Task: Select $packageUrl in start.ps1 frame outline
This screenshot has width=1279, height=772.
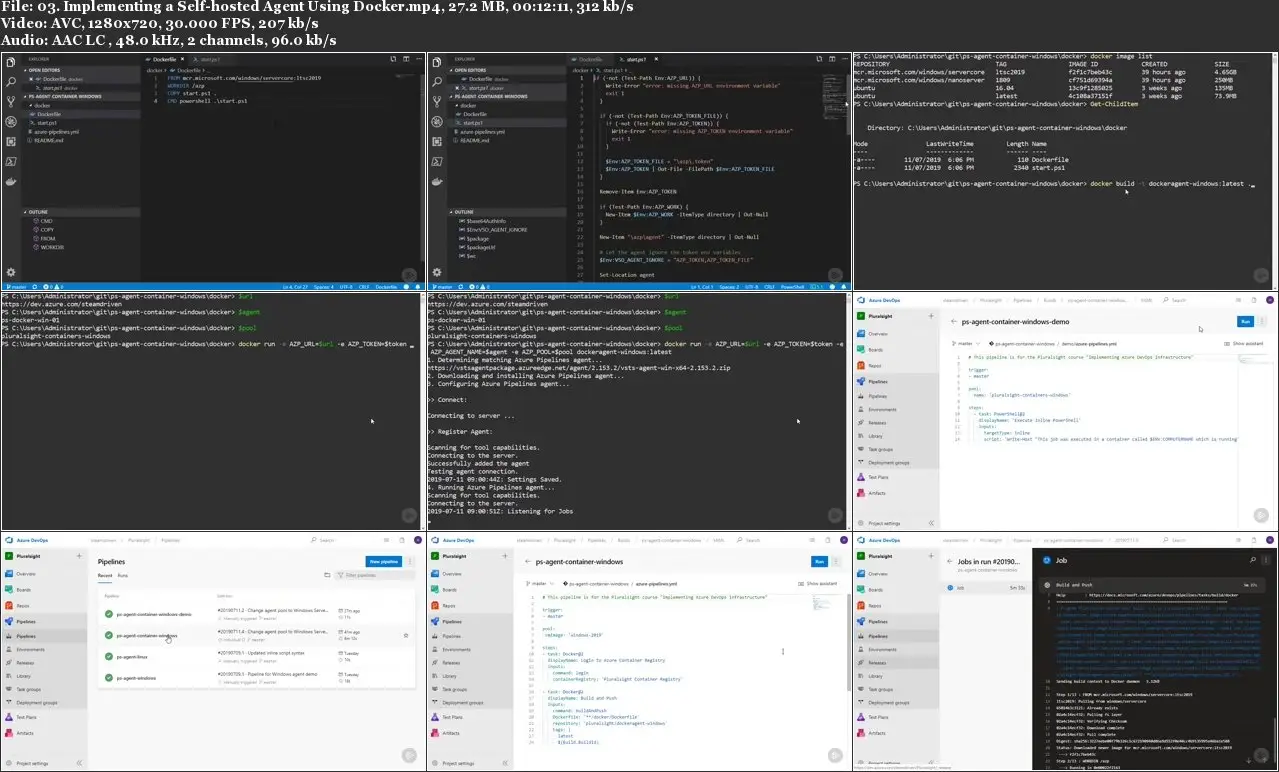Action: (480, 248)
